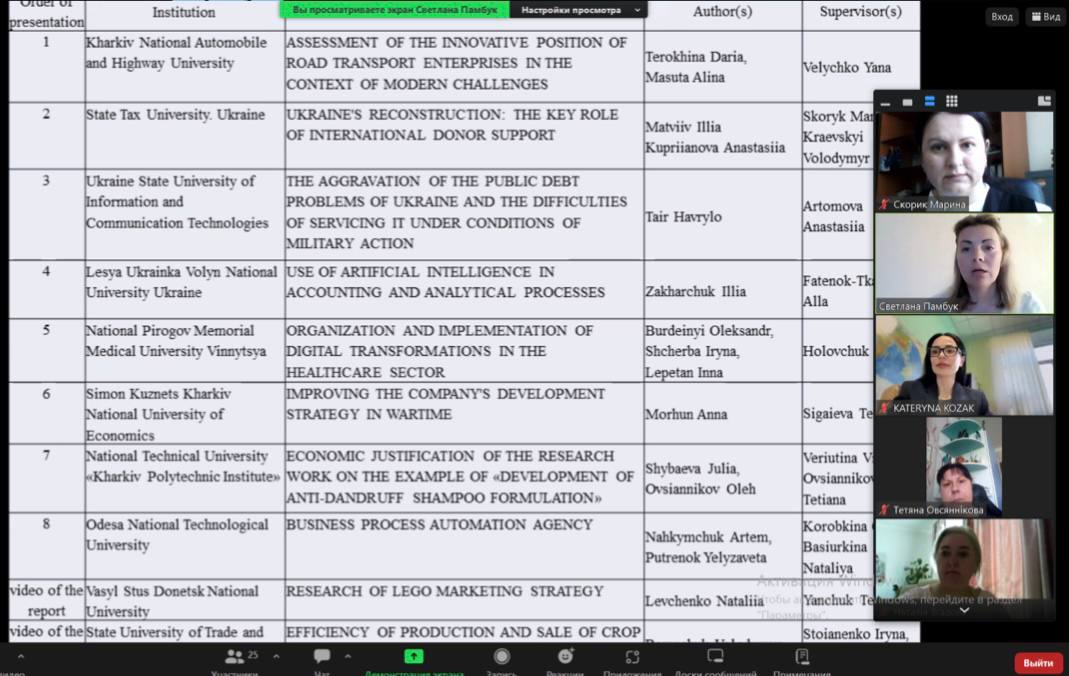Click 'National Pirogov Memorial Medical University Vinnytsya' cell

click(184, 350)
